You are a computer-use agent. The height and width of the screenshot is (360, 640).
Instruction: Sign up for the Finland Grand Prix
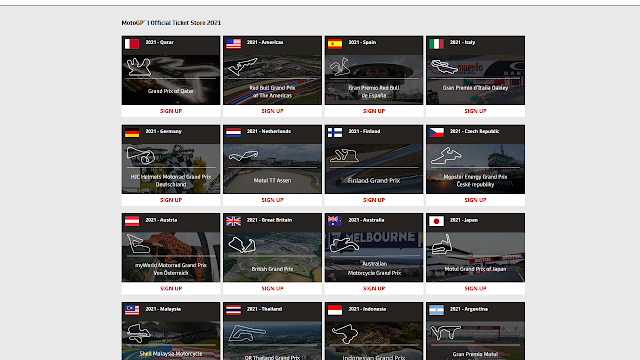point(374,200)
